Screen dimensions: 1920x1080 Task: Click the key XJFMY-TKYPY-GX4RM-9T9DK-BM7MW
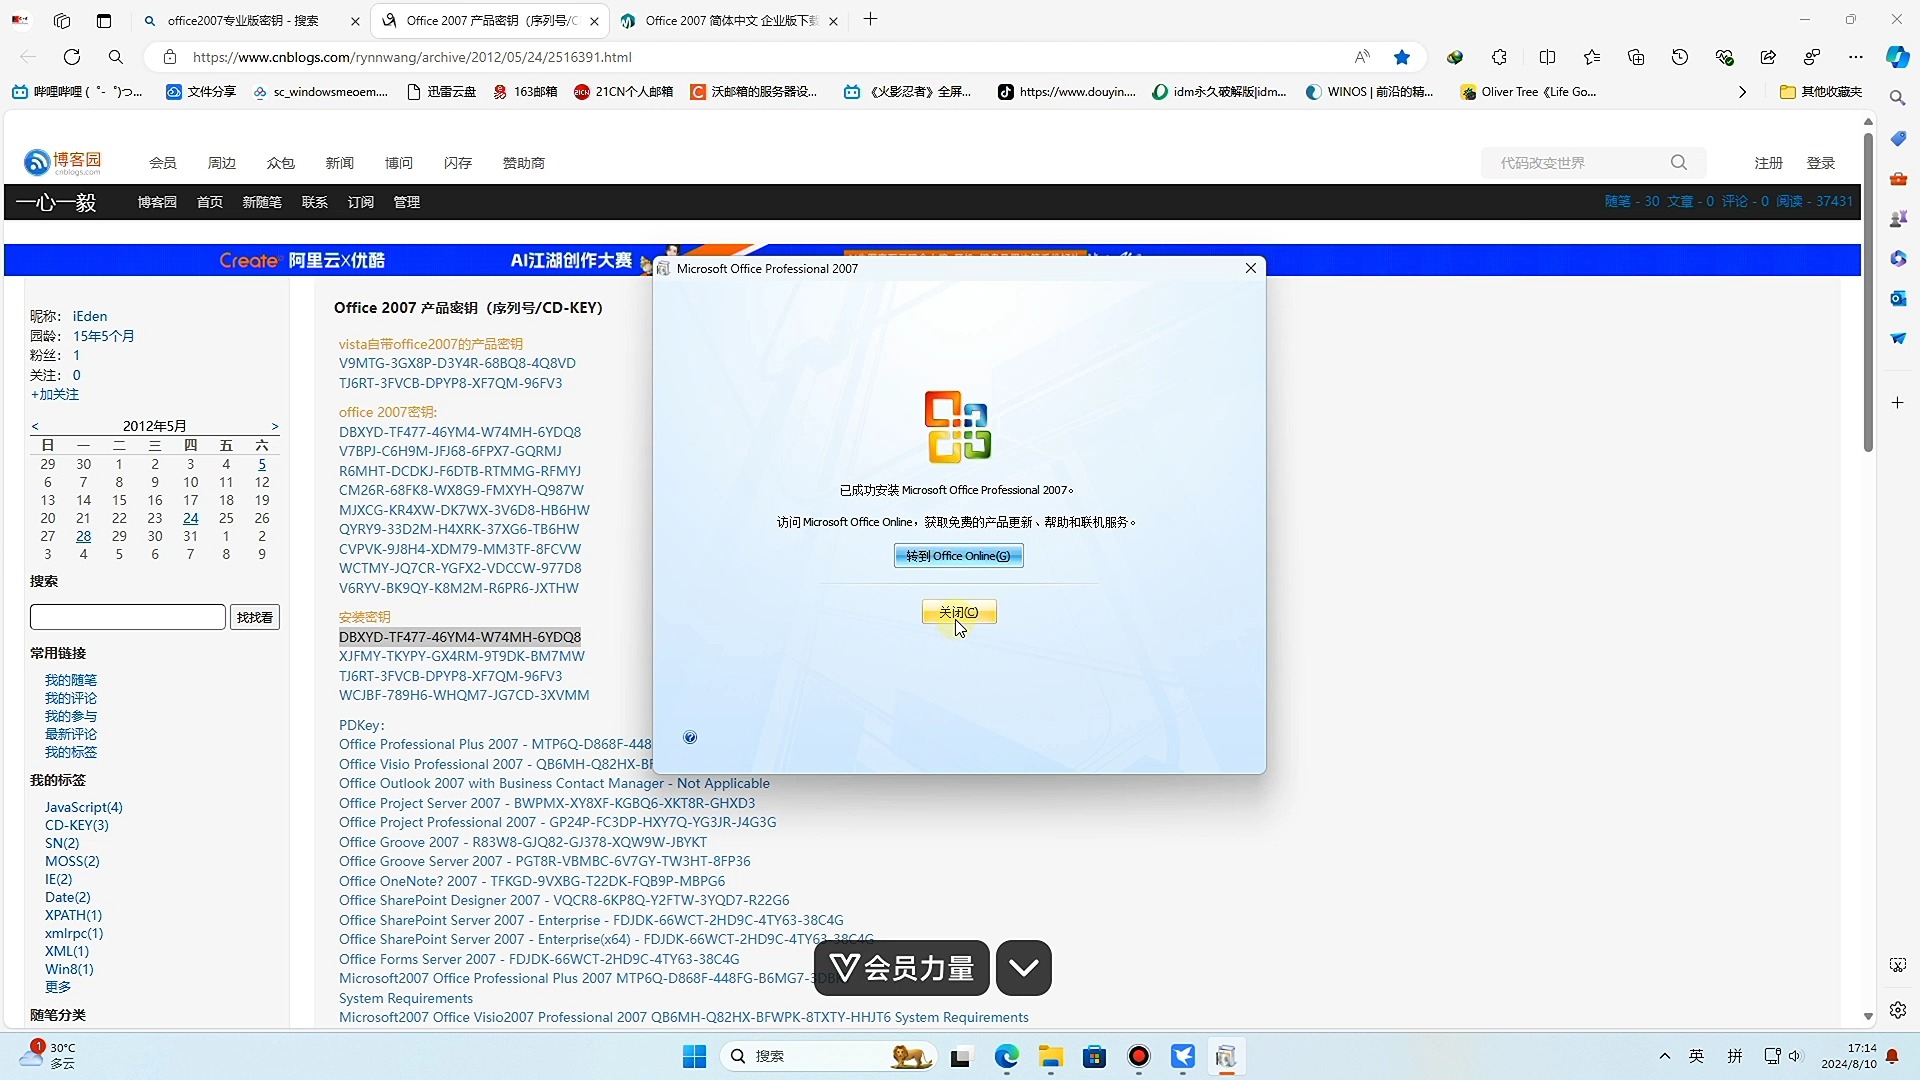461,656
